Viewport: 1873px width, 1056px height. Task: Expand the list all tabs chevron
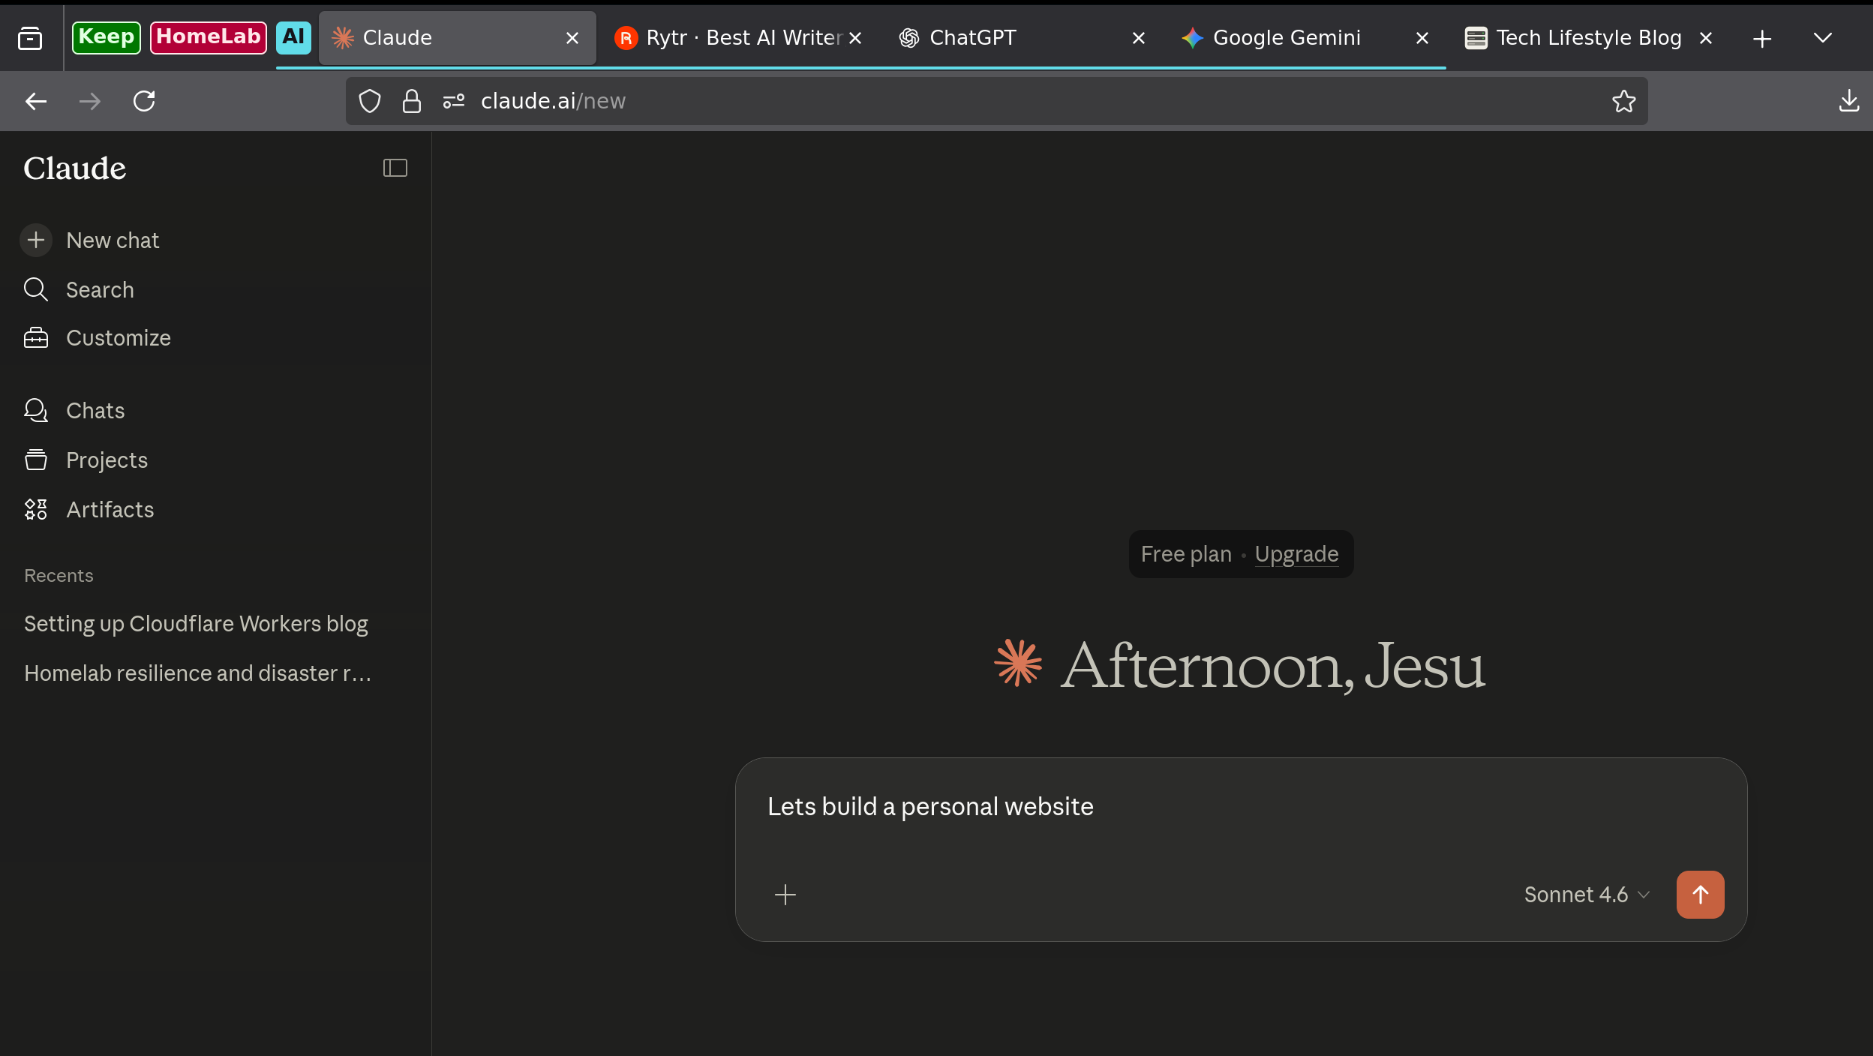tap(1823, 38)
